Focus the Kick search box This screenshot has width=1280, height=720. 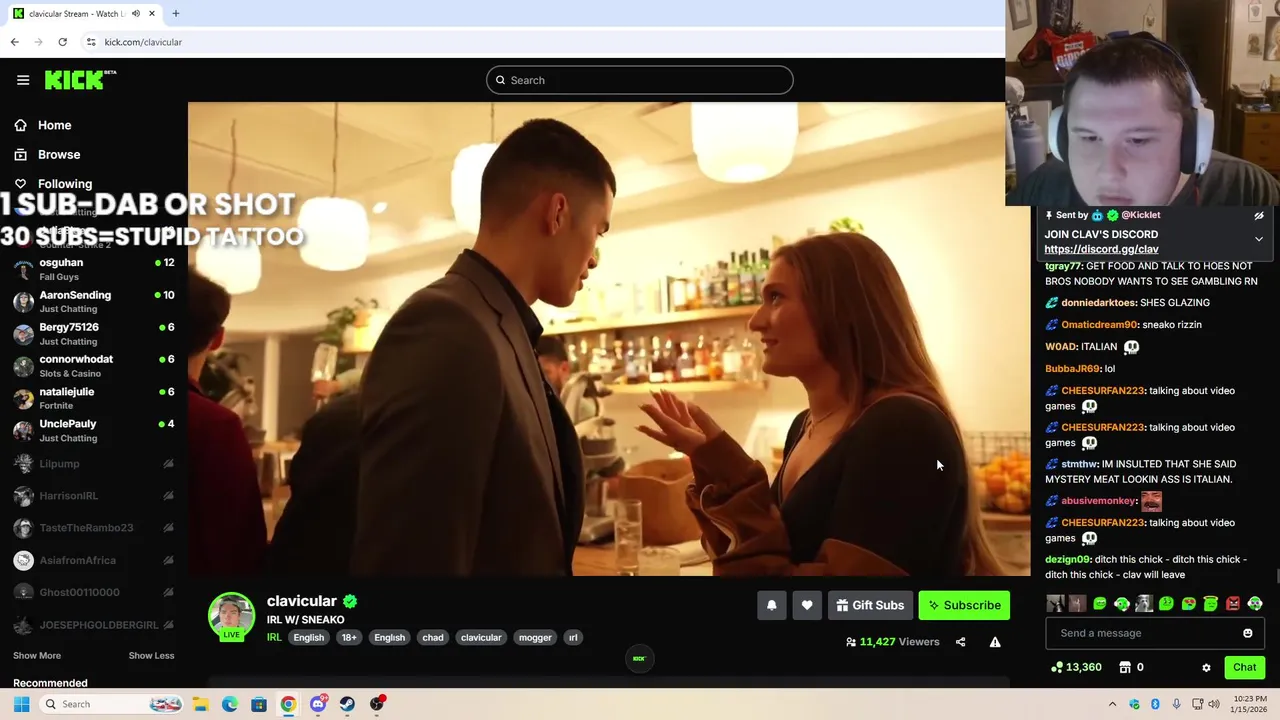pyautogui.click(x=640, y=80)
